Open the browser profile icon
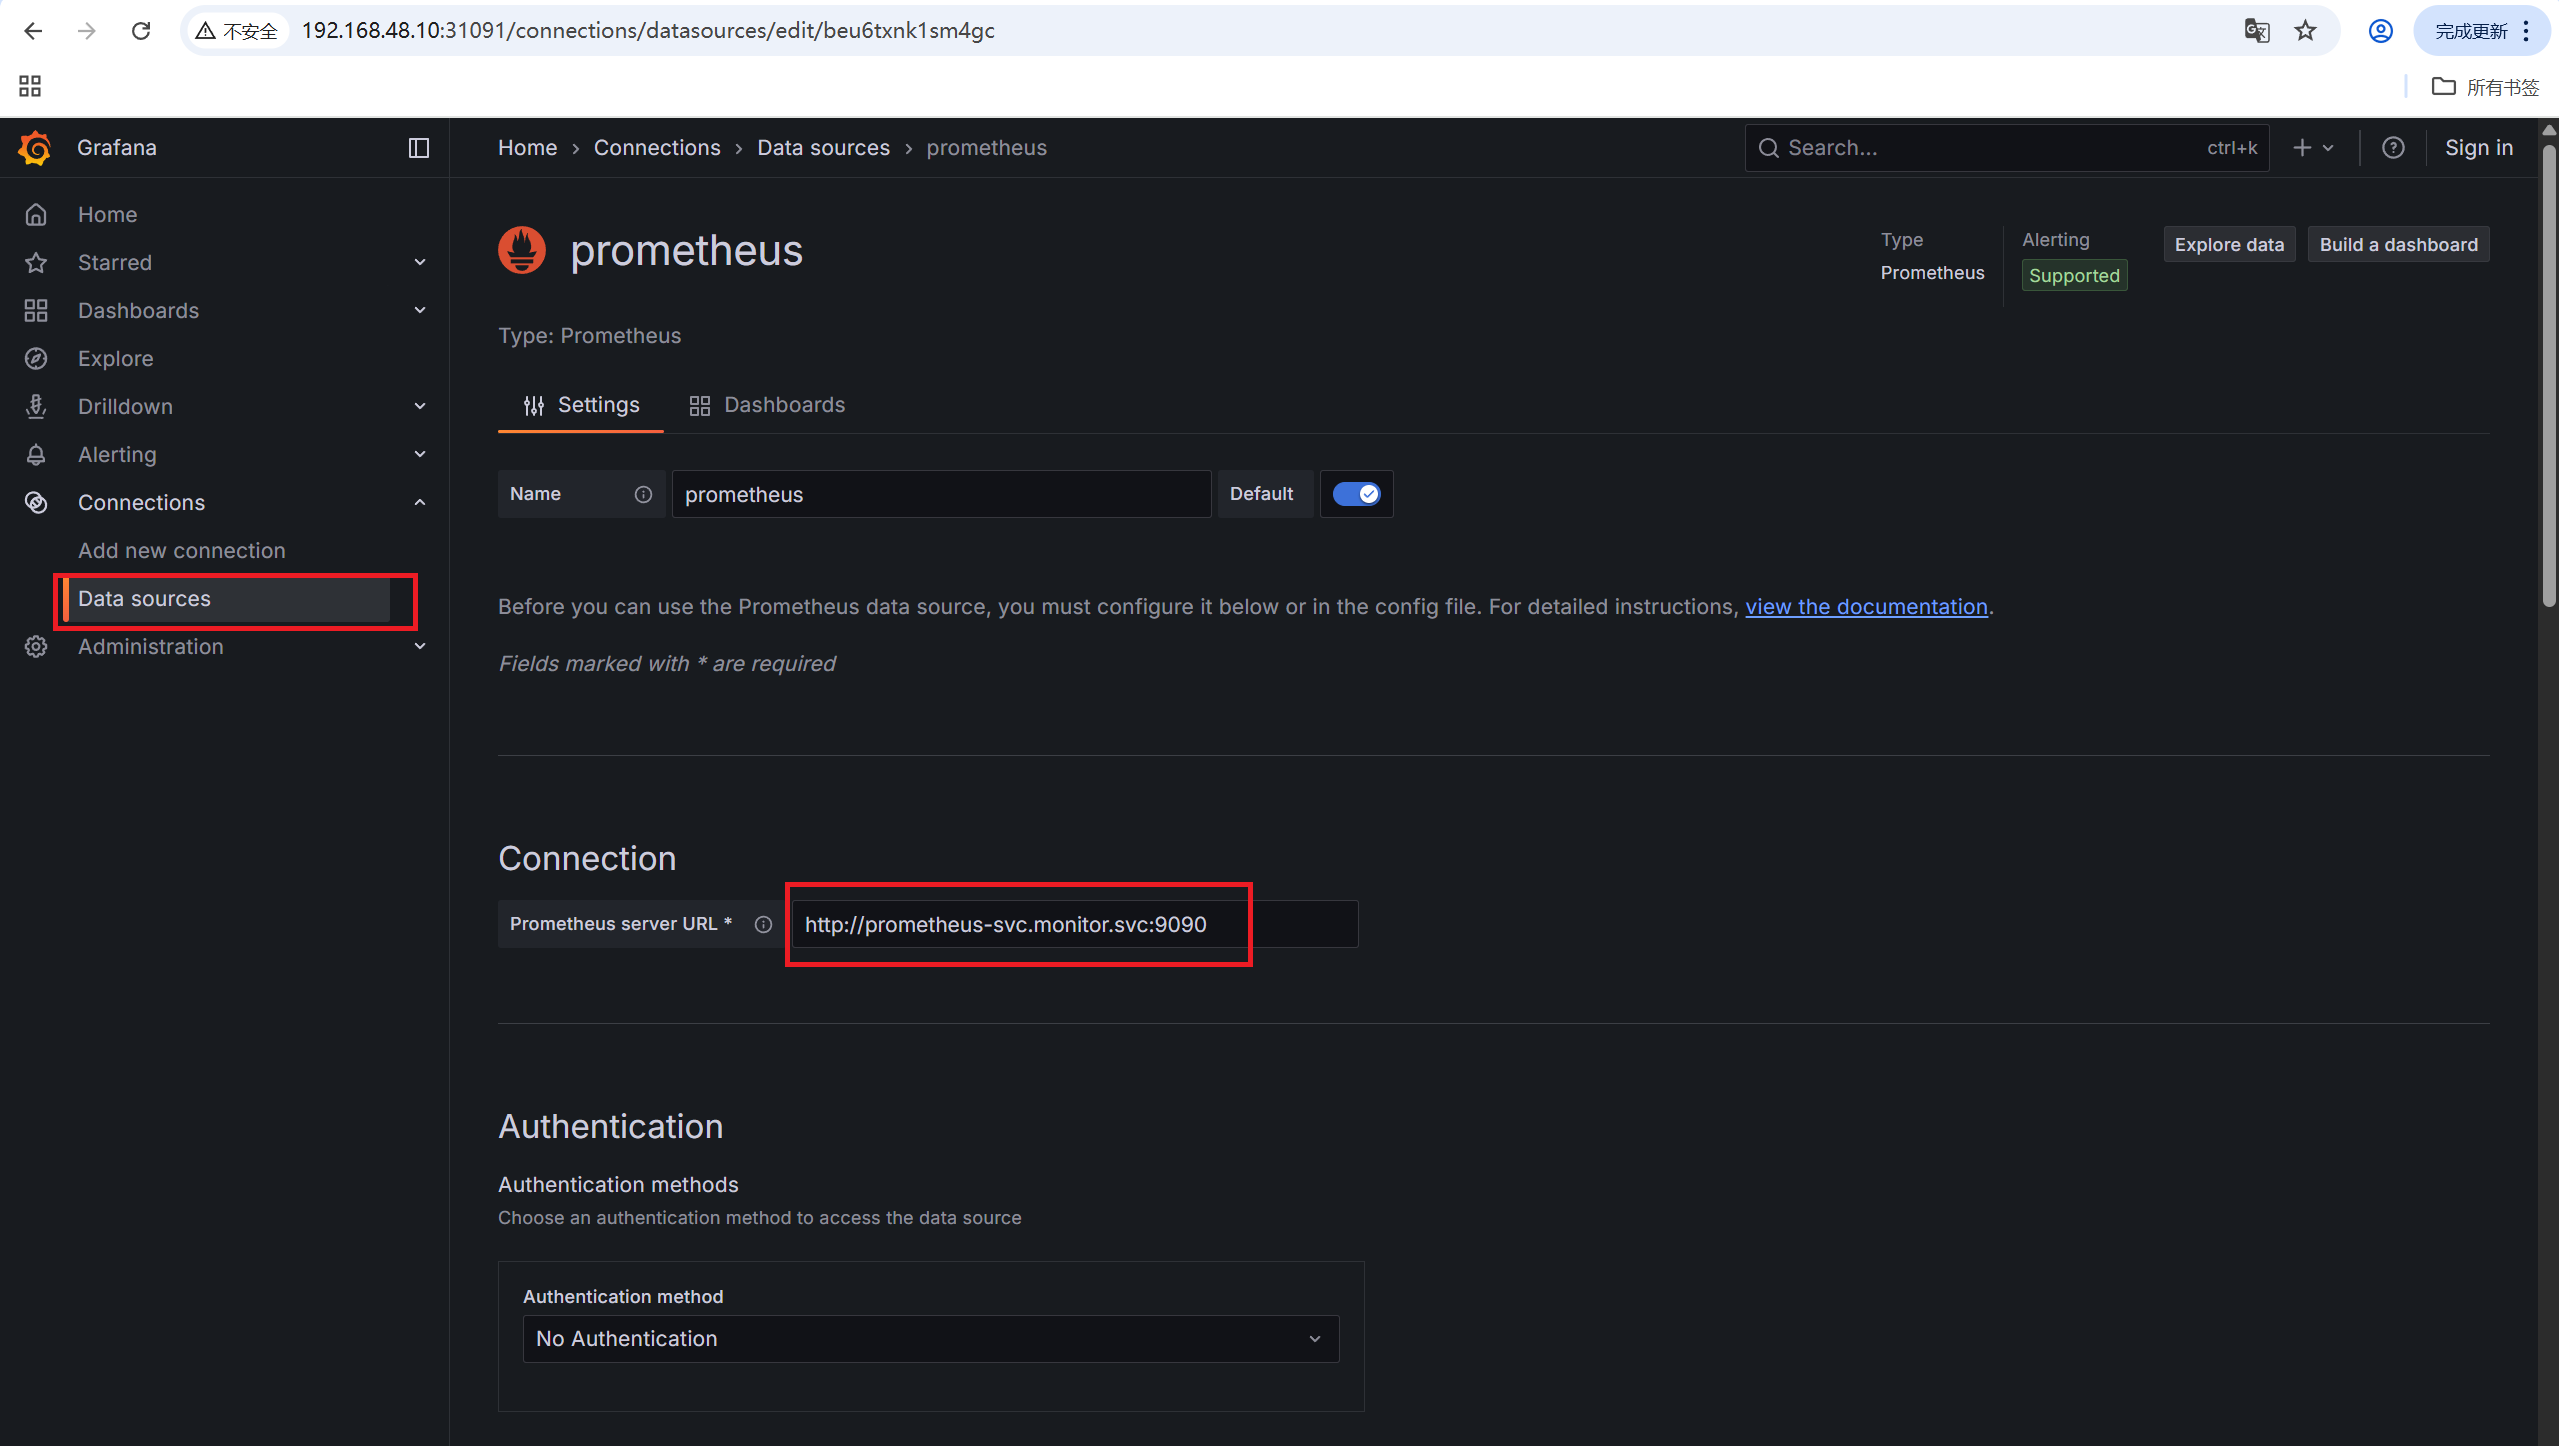2559x1446 pixels. 2380,31
